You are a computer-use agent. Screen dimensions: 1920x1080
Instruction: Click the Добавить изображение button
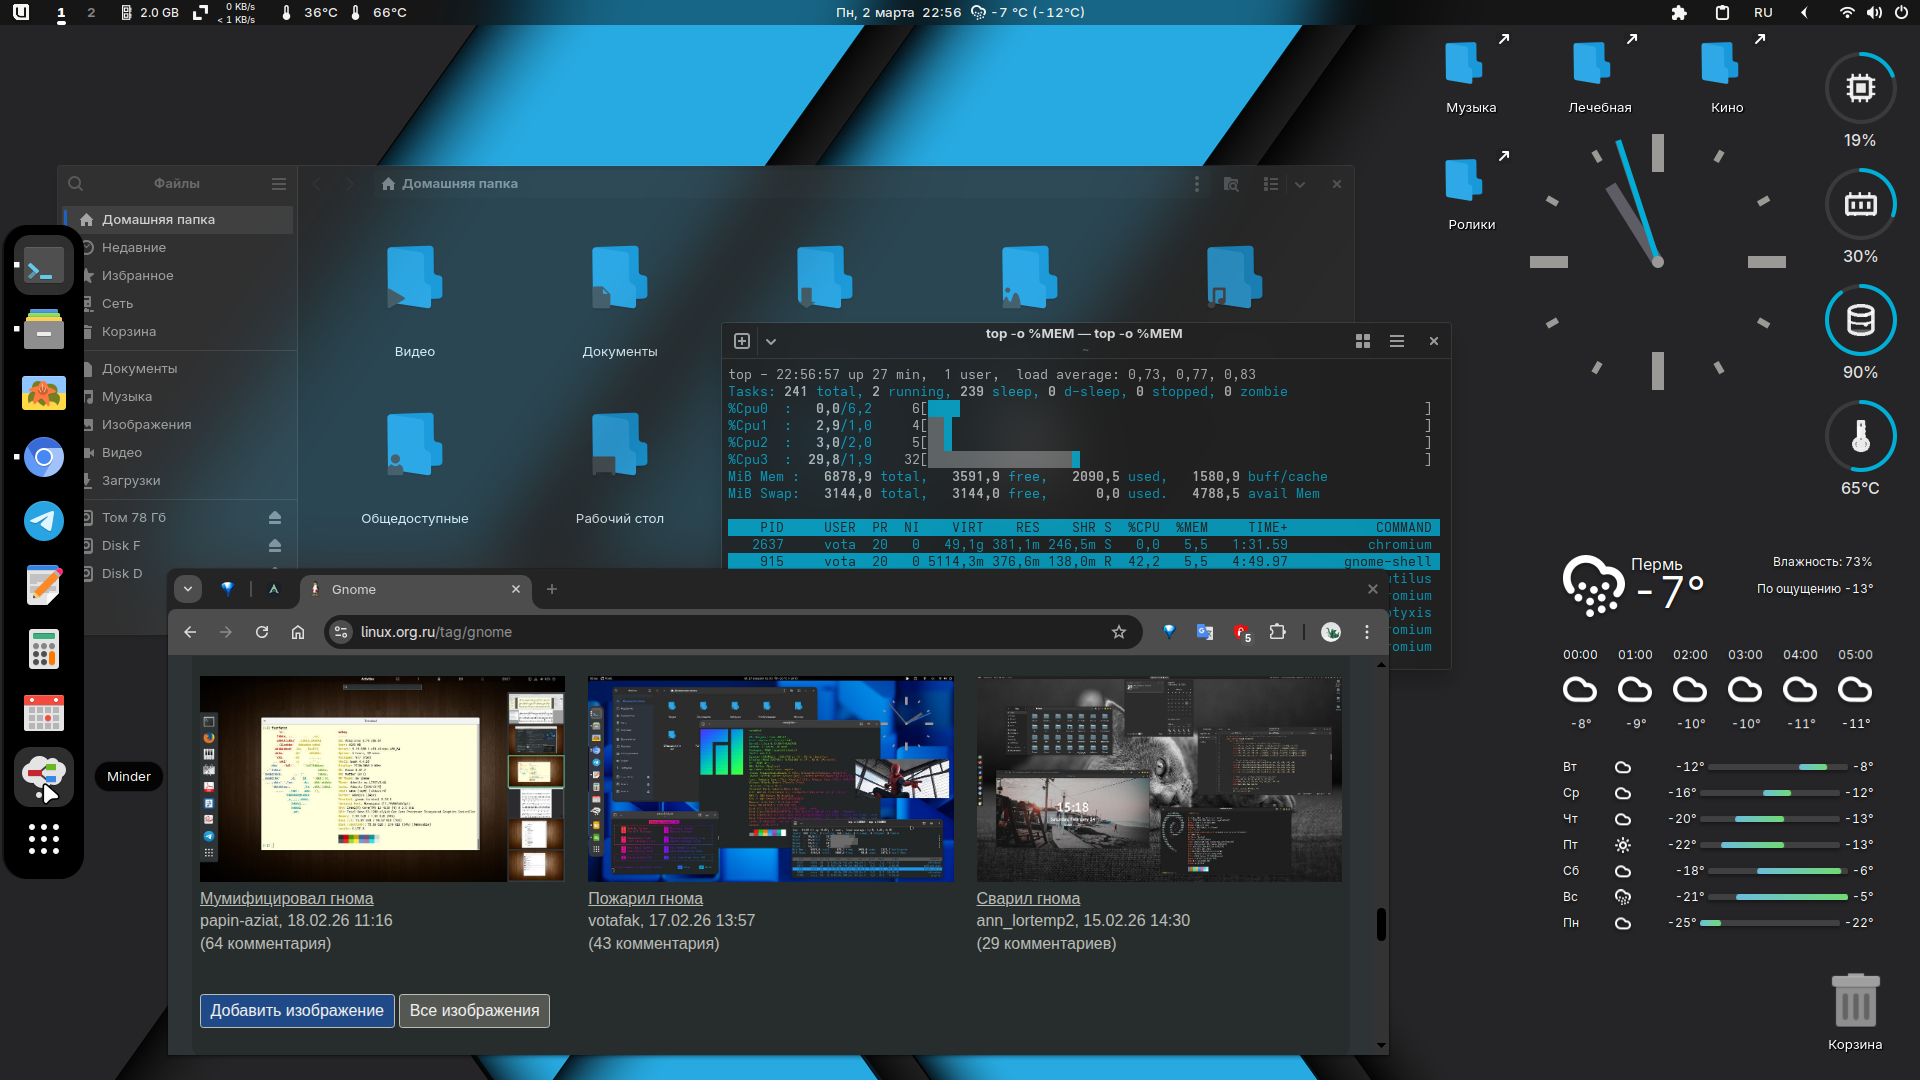point(297,1010)
